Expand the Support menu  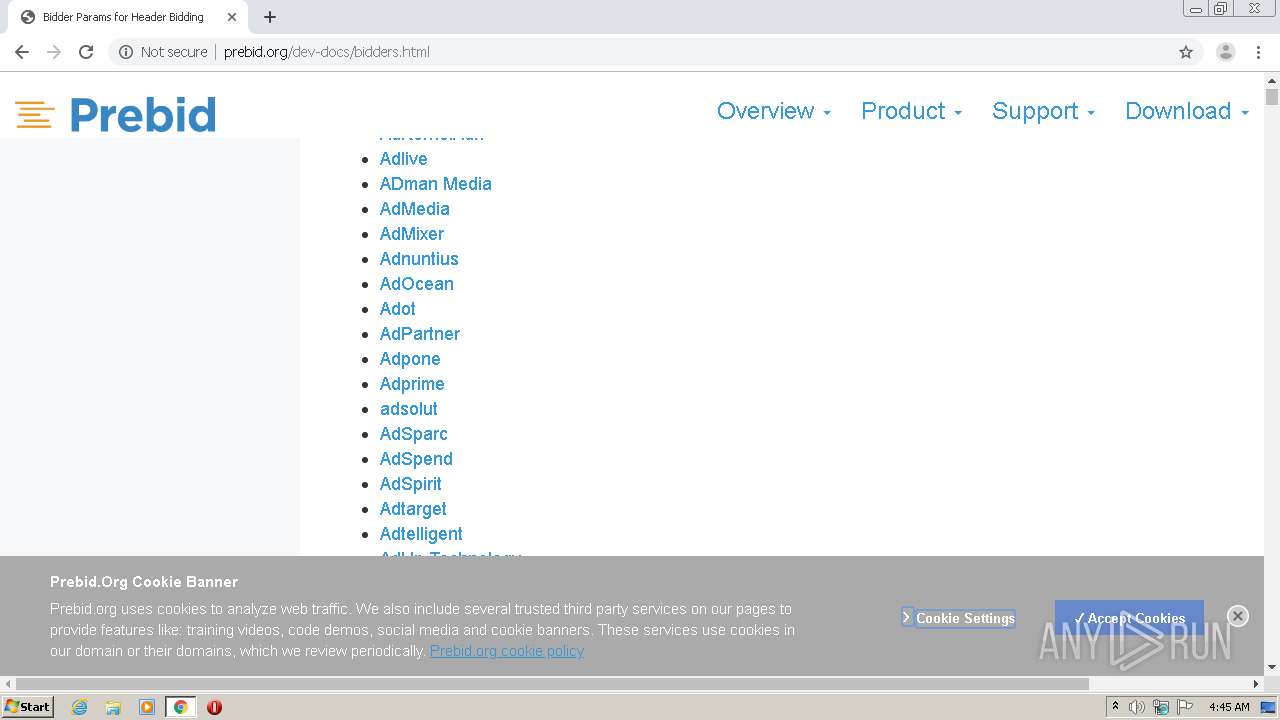tap(1043, 111)
